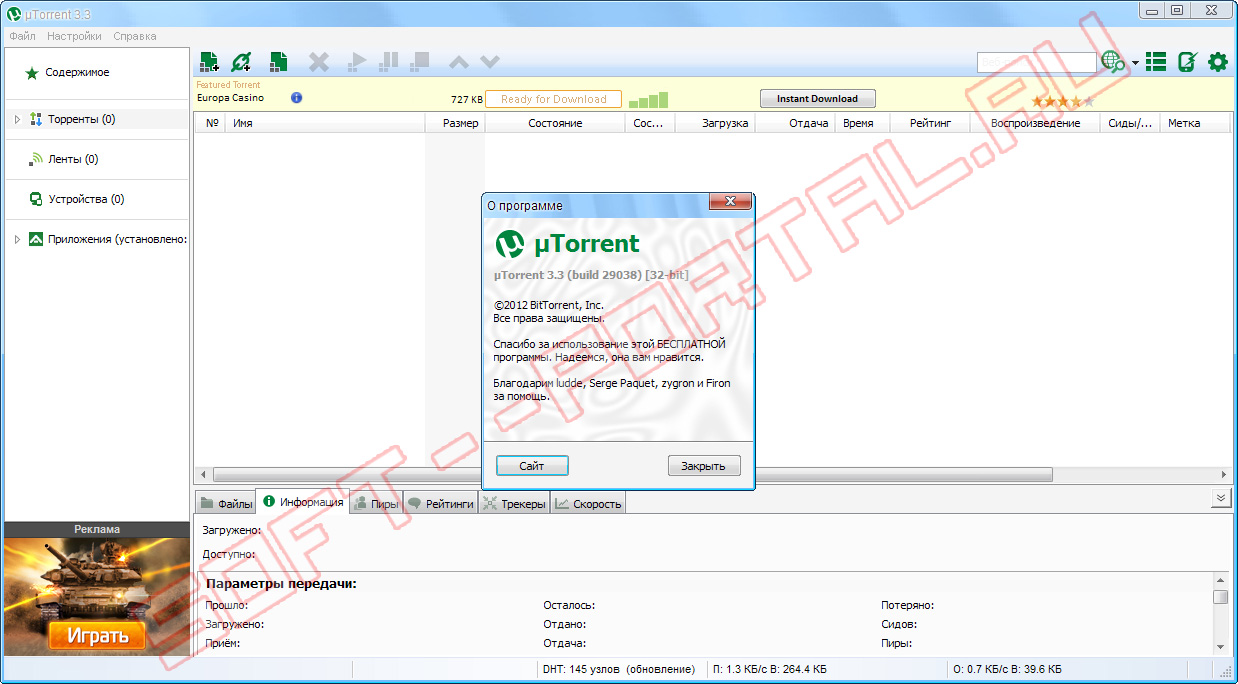The image size is (1238, 684).
Task: Click the Add Torrent toolbar icon
Action: click(209, 62)
